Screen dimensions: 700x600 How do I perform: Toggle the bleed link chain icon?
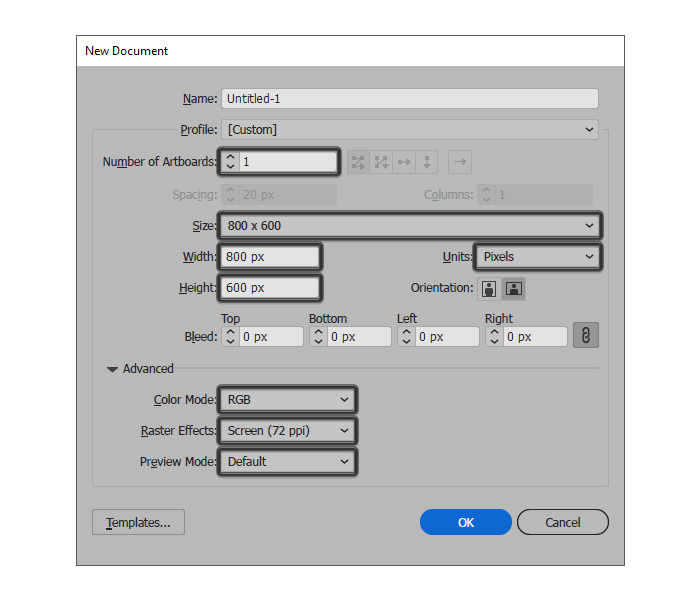coord(586,335)
